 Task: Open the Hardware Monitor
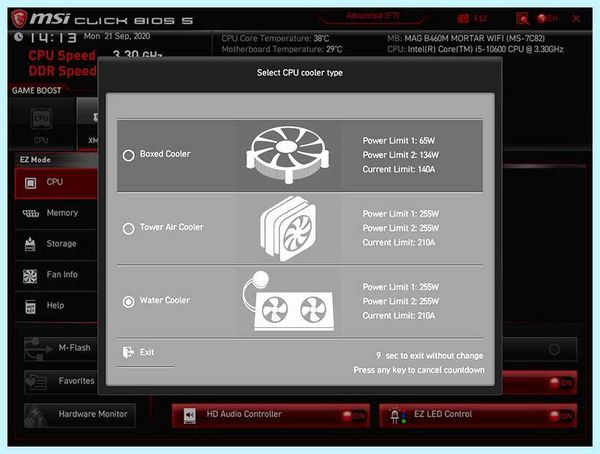(x=80, y=415)
